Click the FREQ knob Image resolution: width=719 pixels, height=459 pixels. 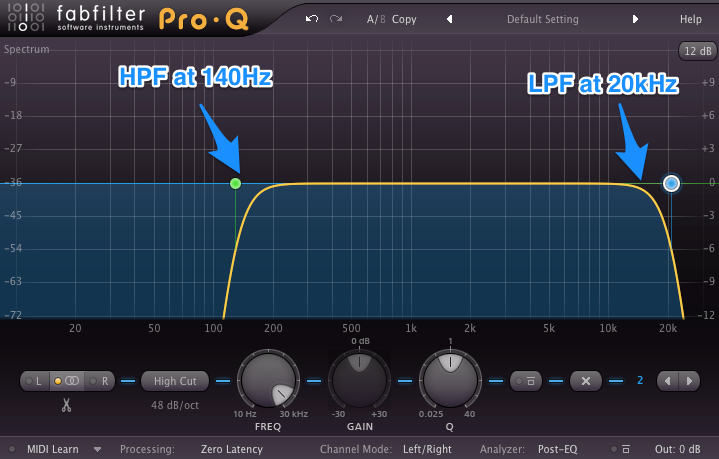(x=268, y=380)
